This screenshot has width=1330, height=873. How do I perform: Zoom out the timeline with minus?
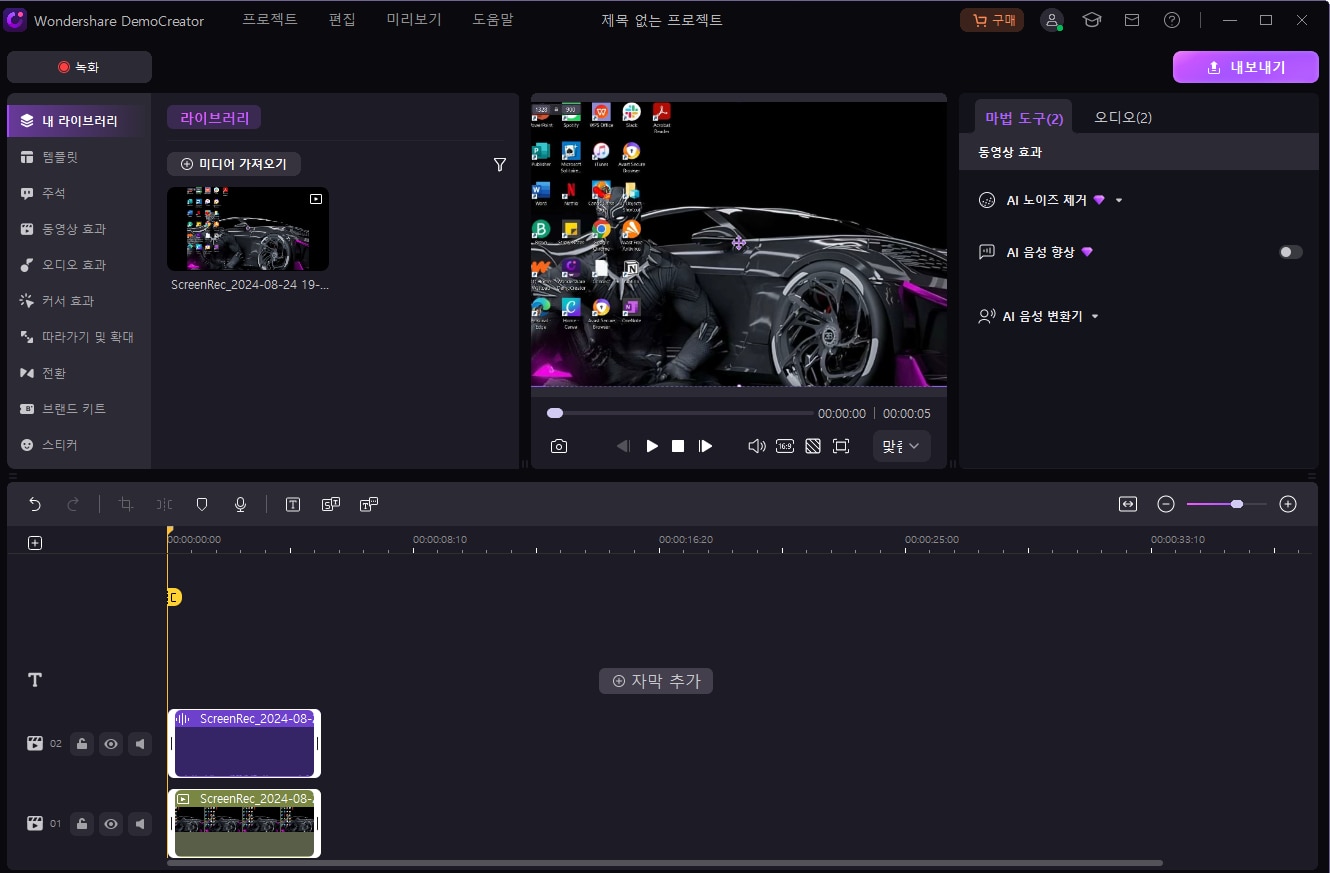pyautogui.click(x=1166, y=504)
